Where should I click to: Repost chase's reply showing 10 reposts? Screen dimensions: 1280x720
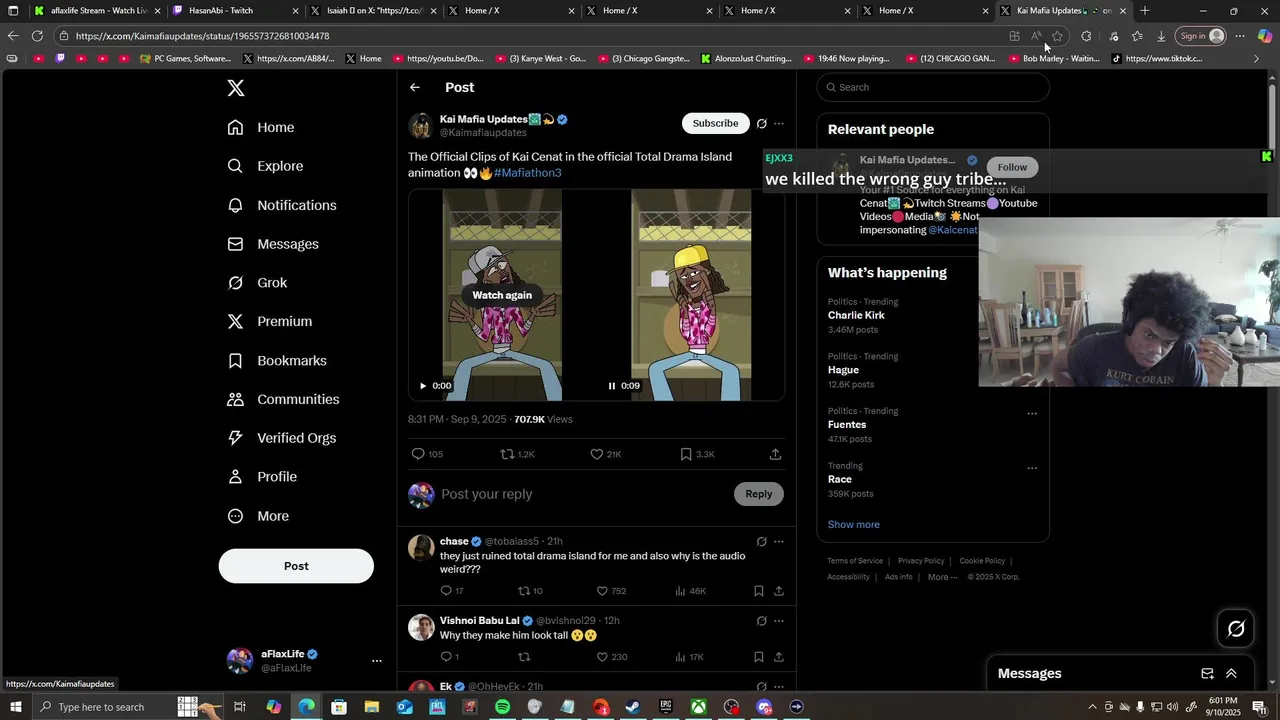(x=523, y=591)
